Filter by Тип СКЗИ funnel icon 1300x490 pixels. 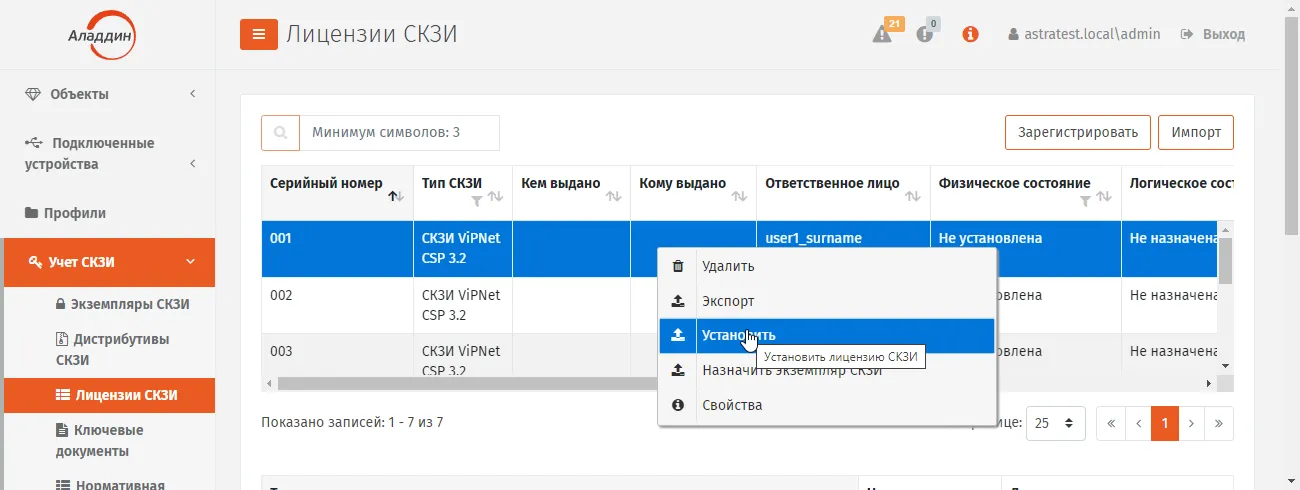pyautogui.click(x=477, y=201)
